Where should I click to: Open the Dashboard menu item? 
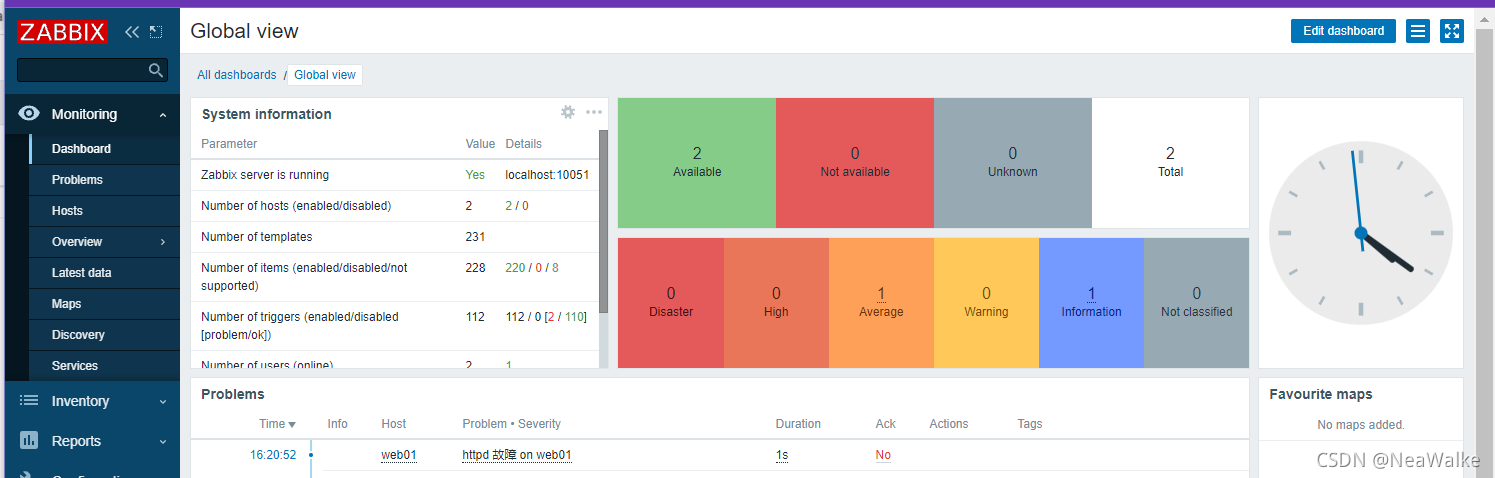tap(105, 149)
